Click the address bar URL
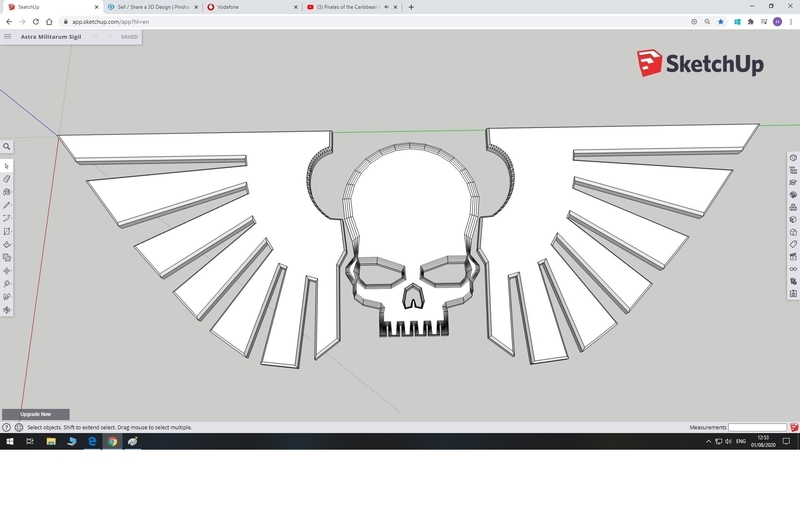Viewport: 800px width, 508px height. pos(110,22)
